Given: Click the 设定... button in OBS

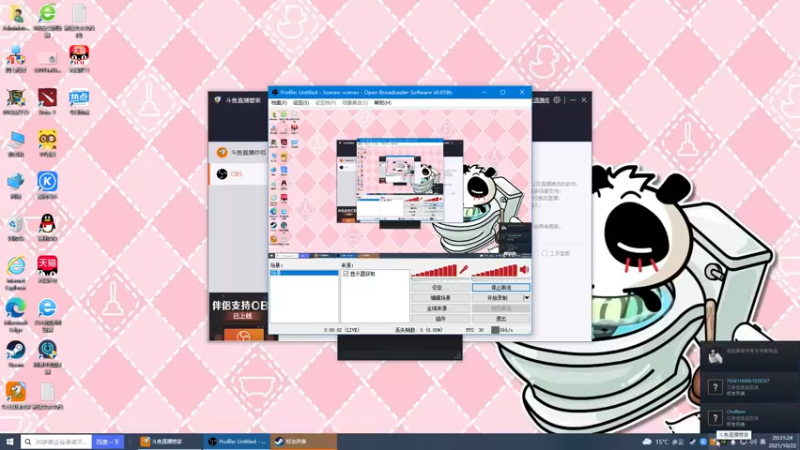Looking at the screenshot, I should pos(440,287).
